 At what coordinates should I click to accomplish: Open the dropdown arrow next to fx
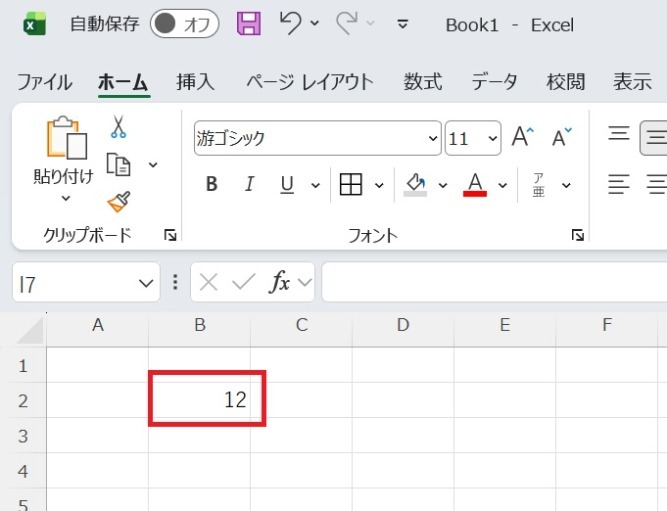[x=305, y=282]
